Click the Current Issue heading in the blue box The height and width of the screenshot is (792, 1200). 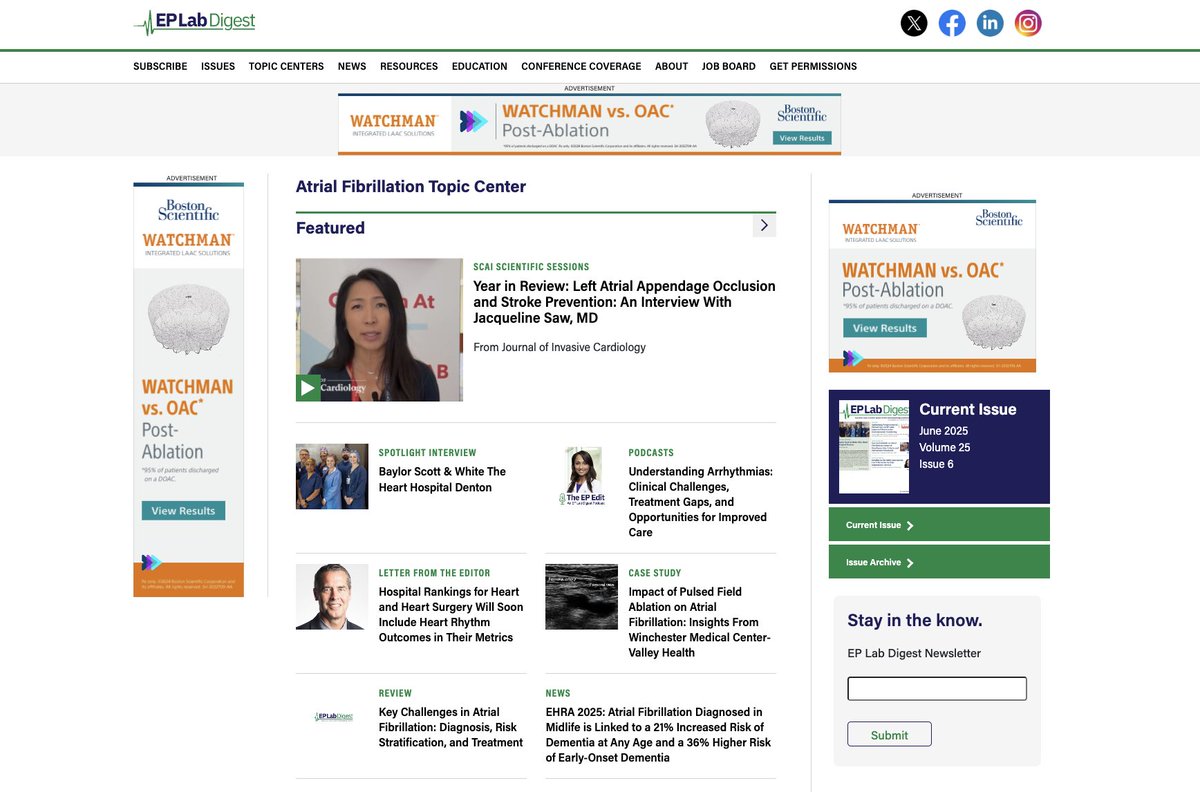tap(968, 409)
